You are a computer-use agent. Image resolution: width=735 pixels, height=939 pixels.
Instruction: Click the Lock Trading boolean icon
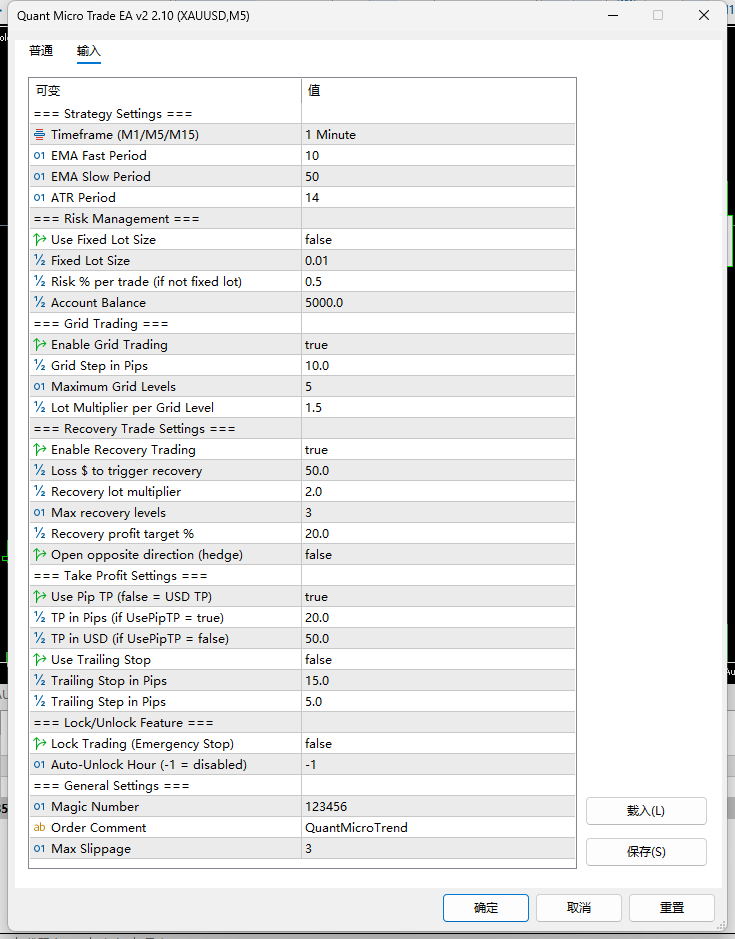click(x=40, y=744)
